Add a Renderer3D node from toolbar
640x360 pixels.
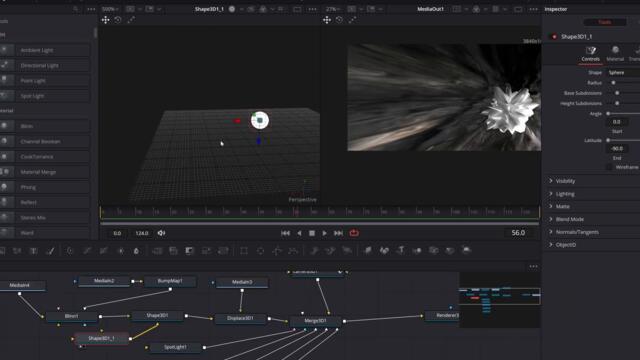[x=466, y=251]
